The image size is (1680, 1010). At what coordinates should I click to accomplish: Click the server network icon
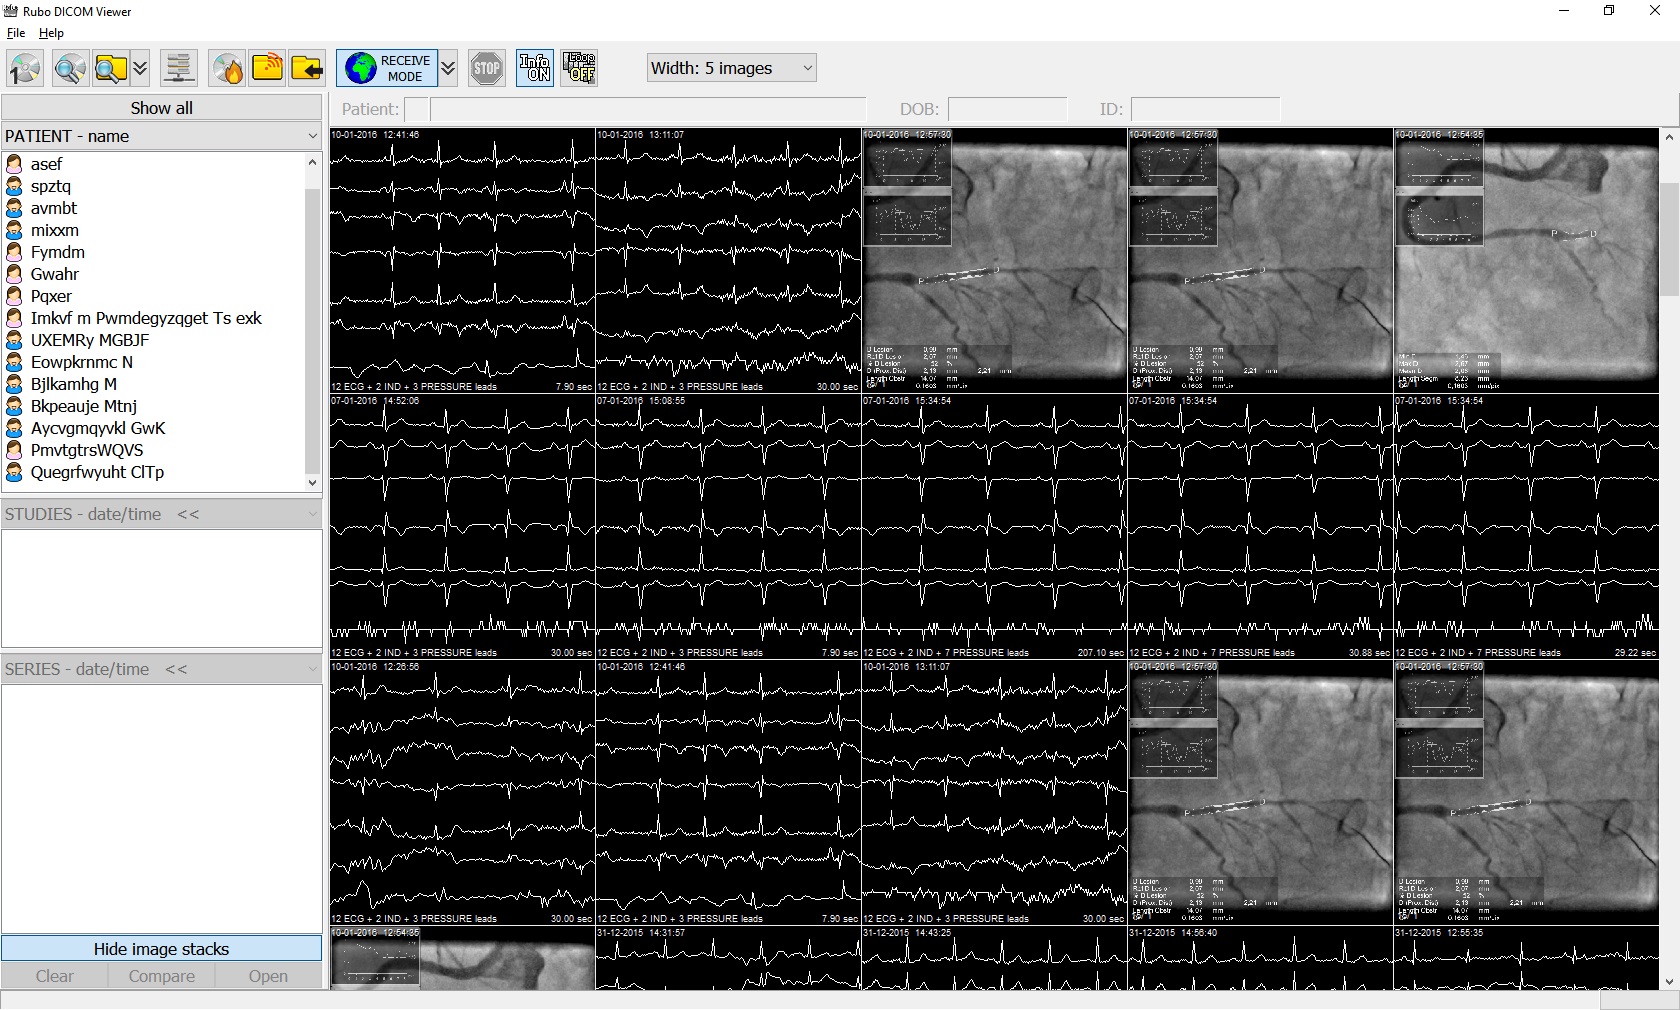(179, 69)
